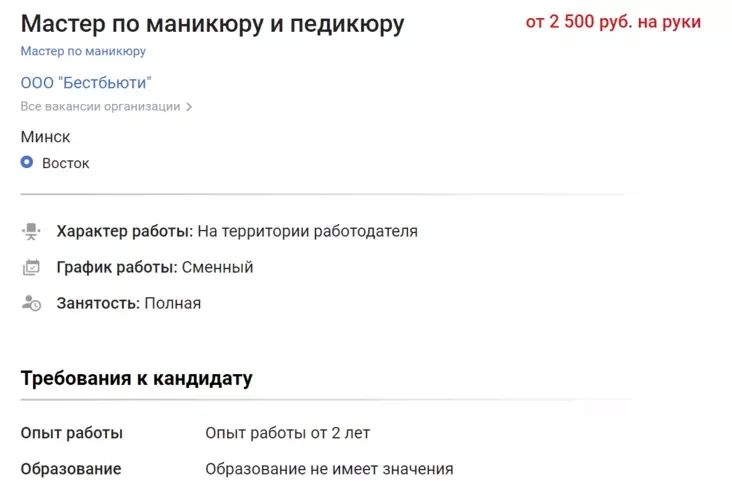
Task: Click the Характер работы label
Action: 124,232
